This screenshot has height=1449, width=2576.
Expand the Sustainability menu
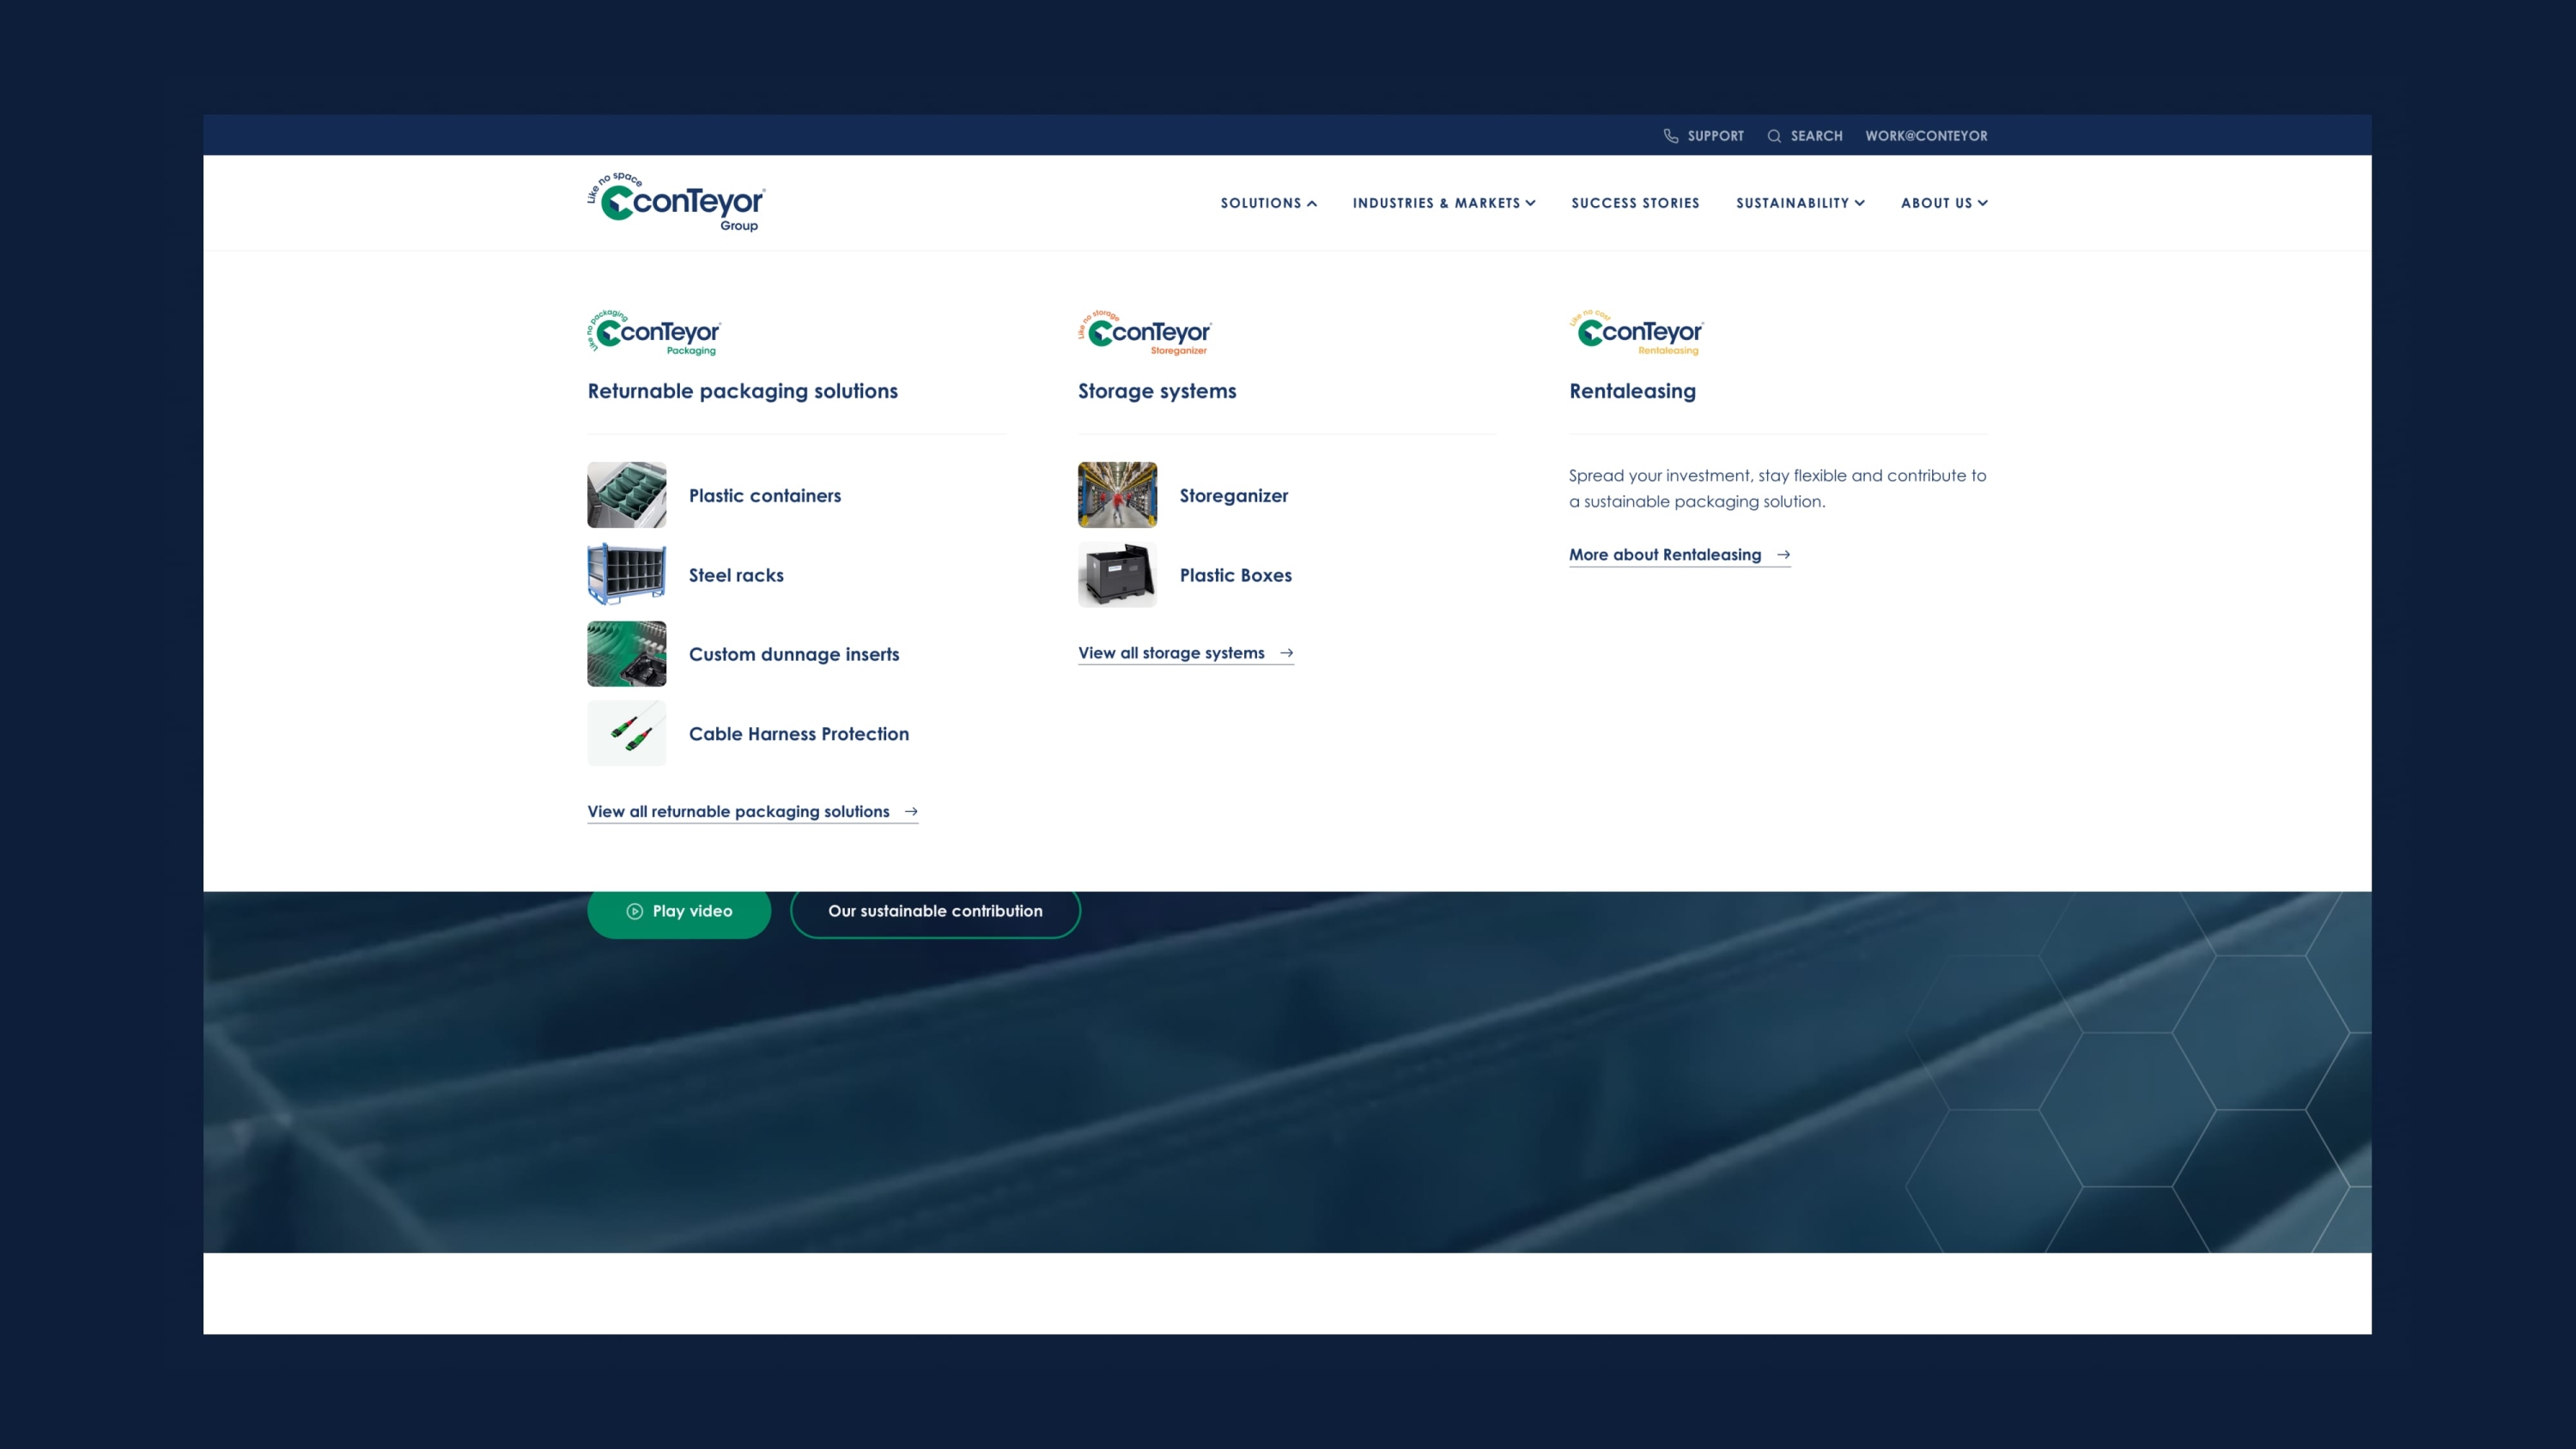point(1800,203)
